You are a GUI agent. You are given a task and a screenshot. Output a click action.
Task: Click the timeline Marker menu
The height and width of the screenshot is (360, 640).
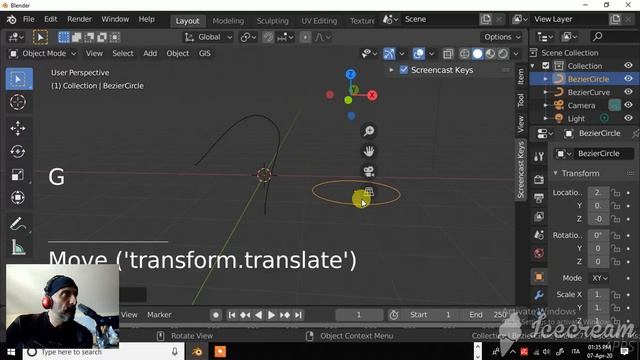click(159, 315)
